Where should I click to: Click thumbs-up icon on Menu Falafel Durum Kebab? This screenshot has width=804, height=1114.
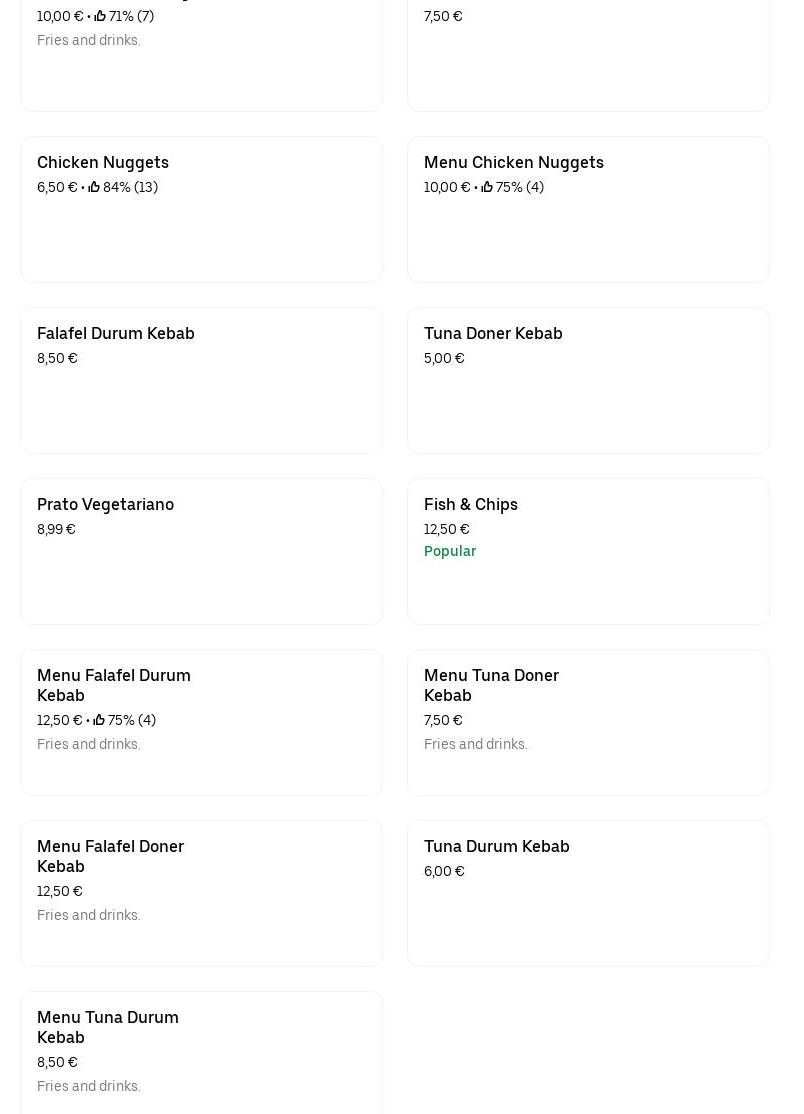pos(99,720)
